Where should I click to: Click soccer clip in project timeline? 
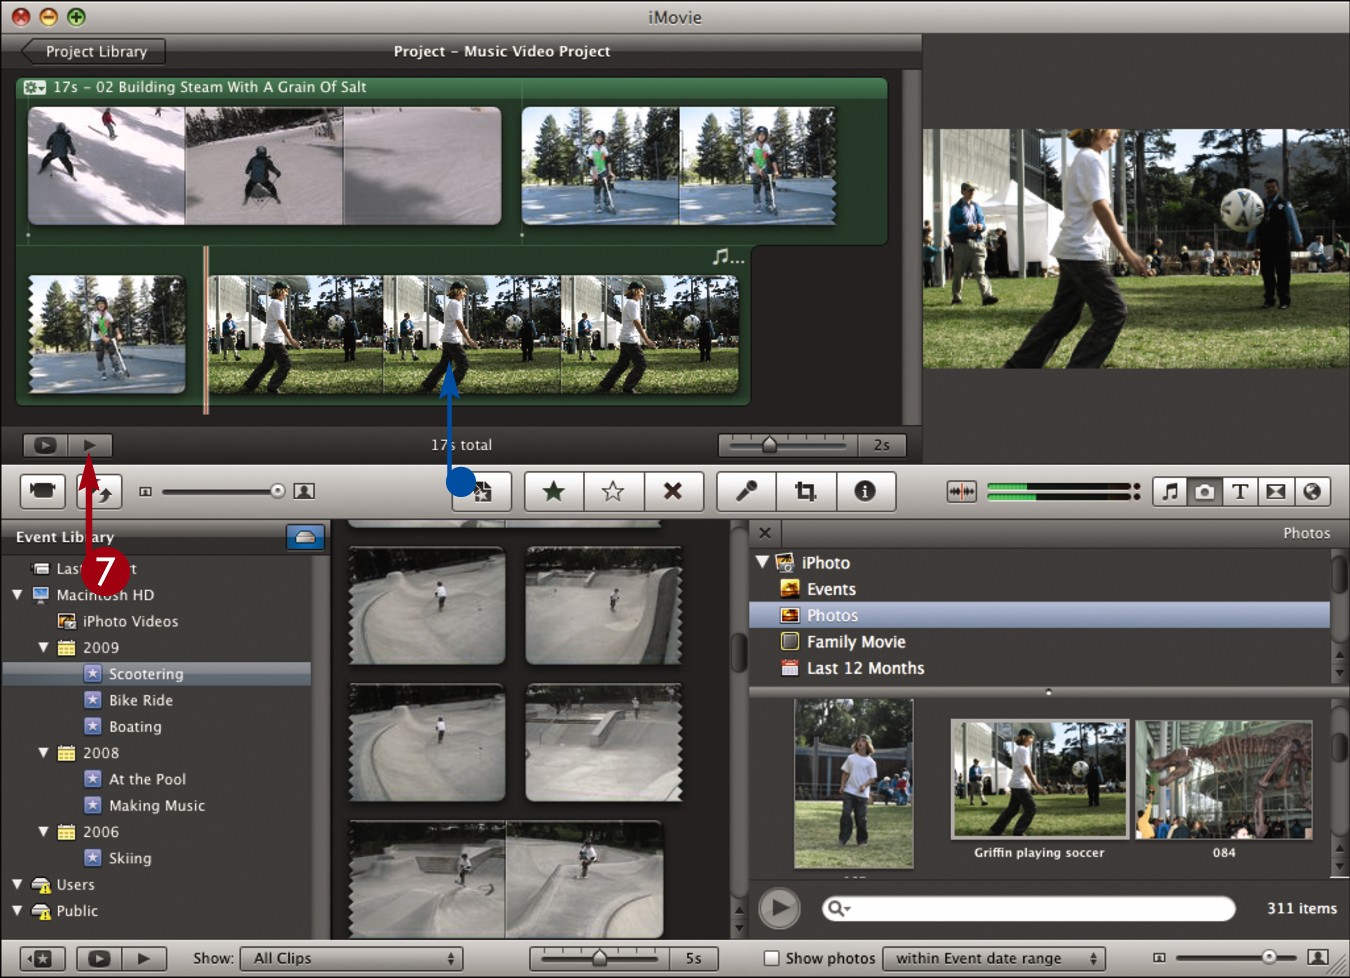pos(472,335)
